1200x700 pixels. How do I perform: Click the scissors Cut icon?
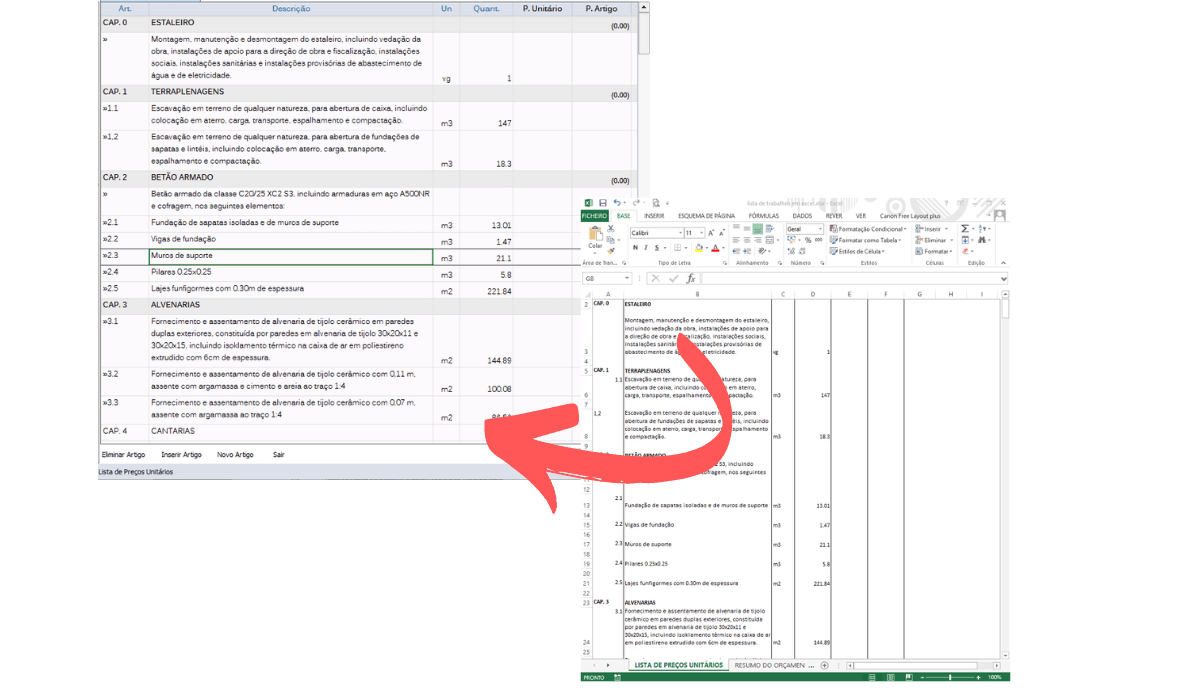[611, 229]
